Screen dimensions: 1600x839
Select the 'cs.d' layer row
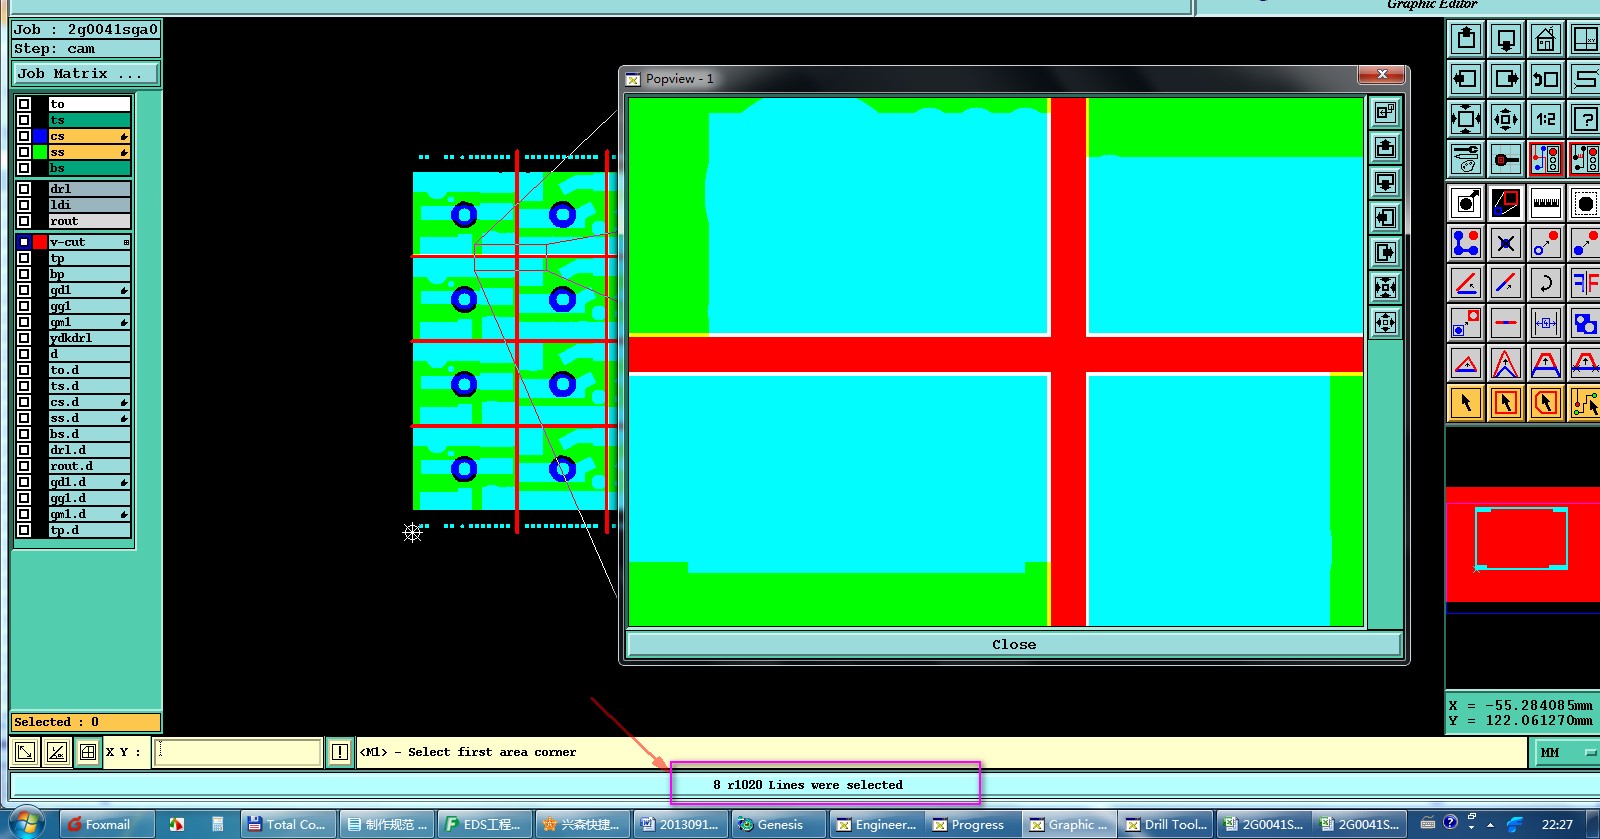89,402
